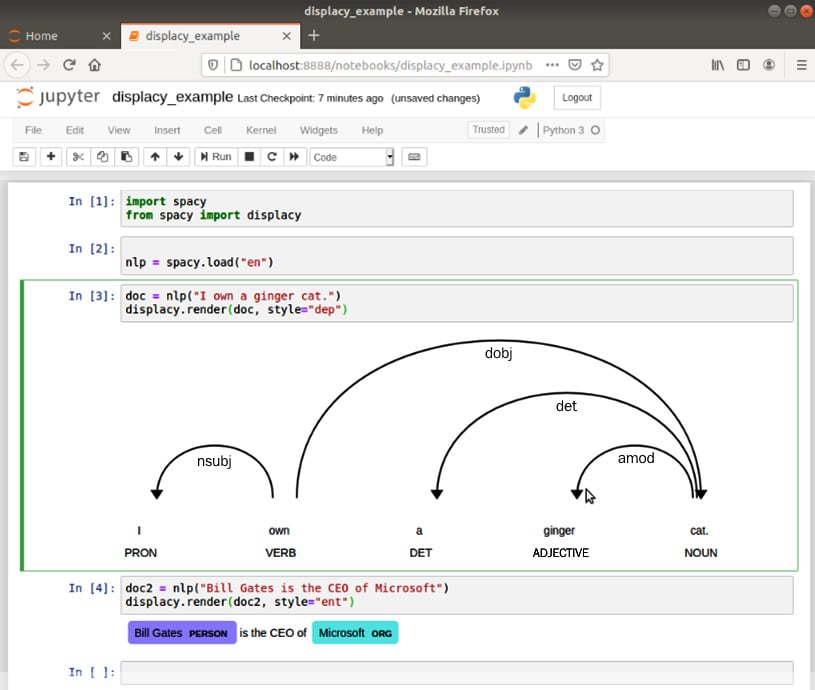Interrupt the kernel with stop icon

point(249,157)
